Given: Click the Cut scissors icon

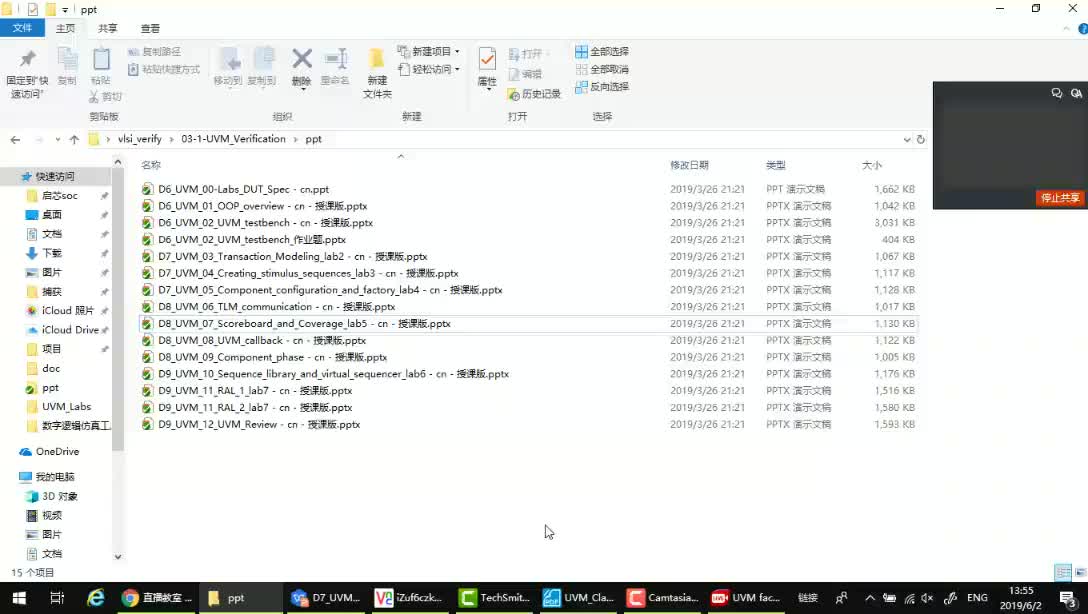Looking at the screenshot, I should point(94,96).
